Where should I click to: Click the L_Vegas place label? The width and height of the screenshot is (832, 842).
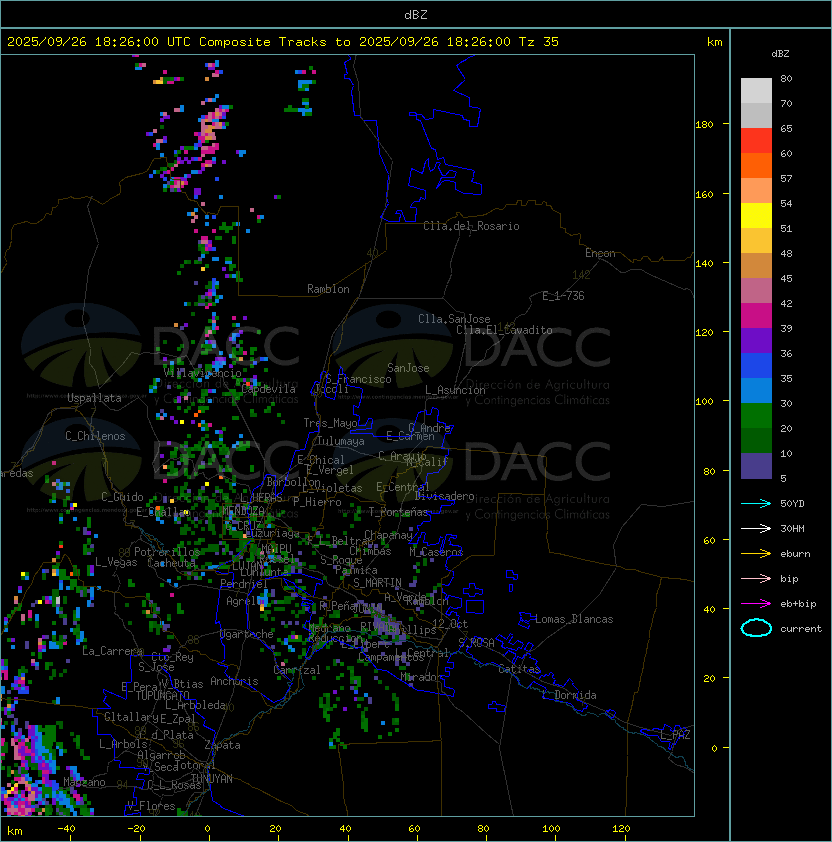click(116, 562)
